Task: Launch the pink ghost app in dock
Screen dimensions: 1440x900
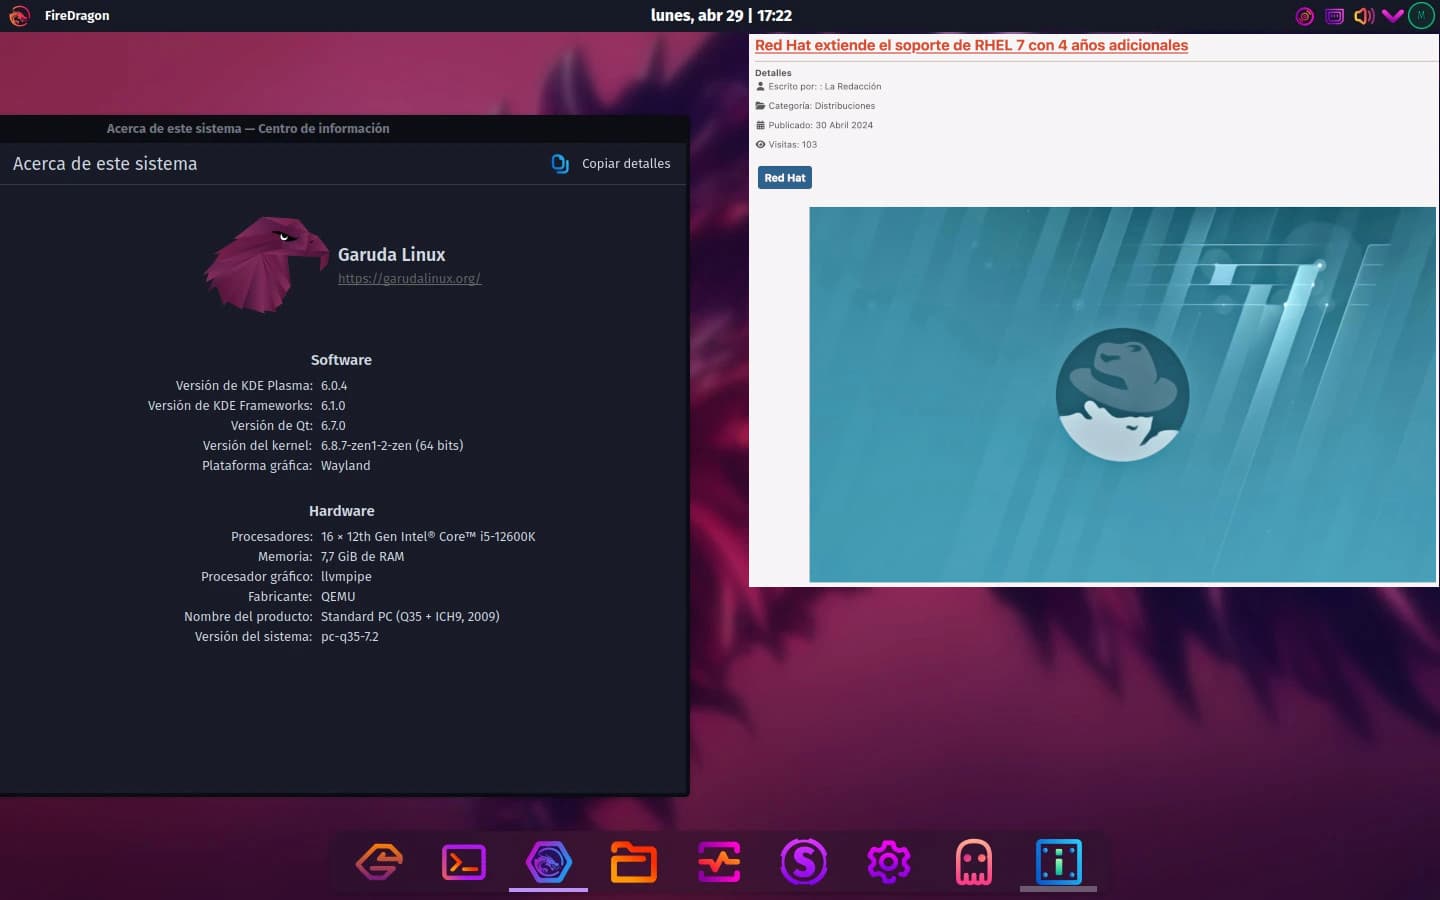Action: pos(973,862)
